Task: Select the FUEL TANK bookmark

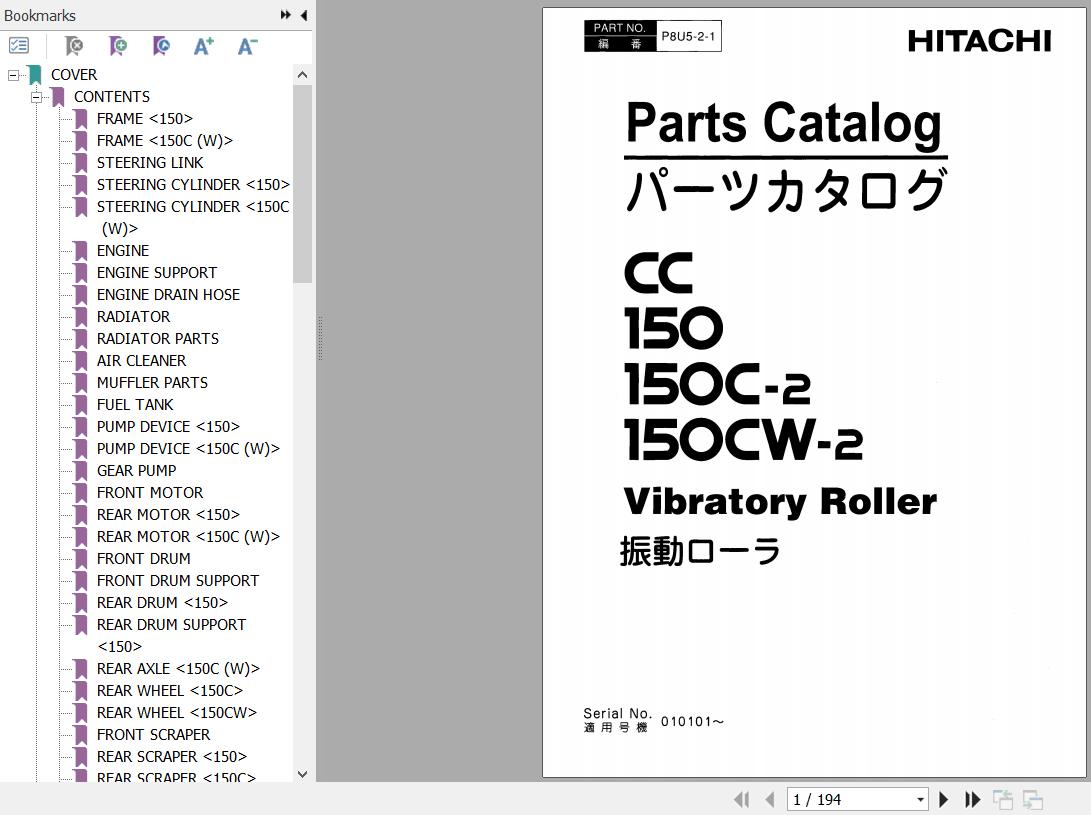Action: 134,405
